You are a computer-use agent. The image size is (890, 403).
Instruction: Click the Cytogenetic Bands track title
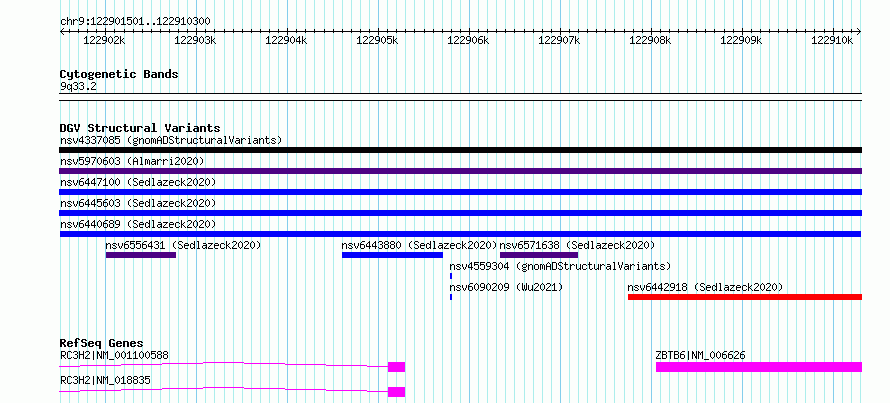click(x=119, y=74)
